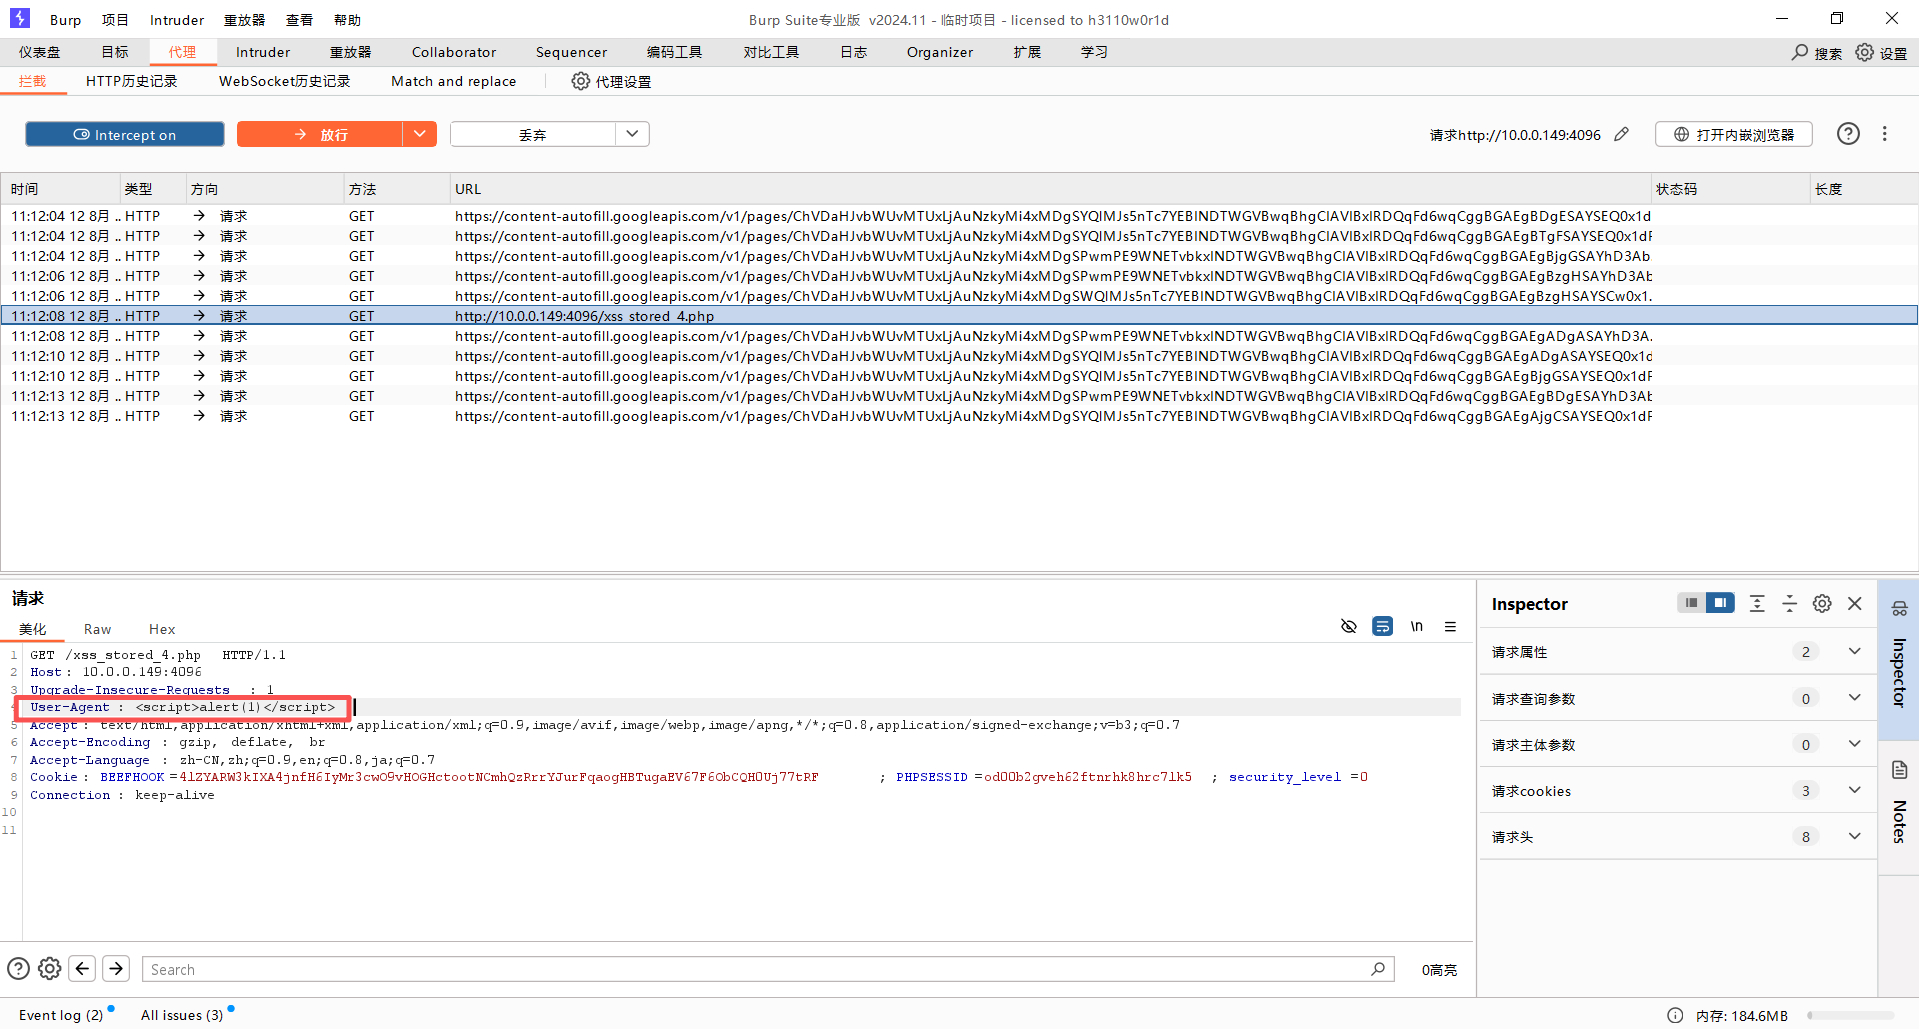
Task: Open the 查看 menu
Action: point(299,20)
